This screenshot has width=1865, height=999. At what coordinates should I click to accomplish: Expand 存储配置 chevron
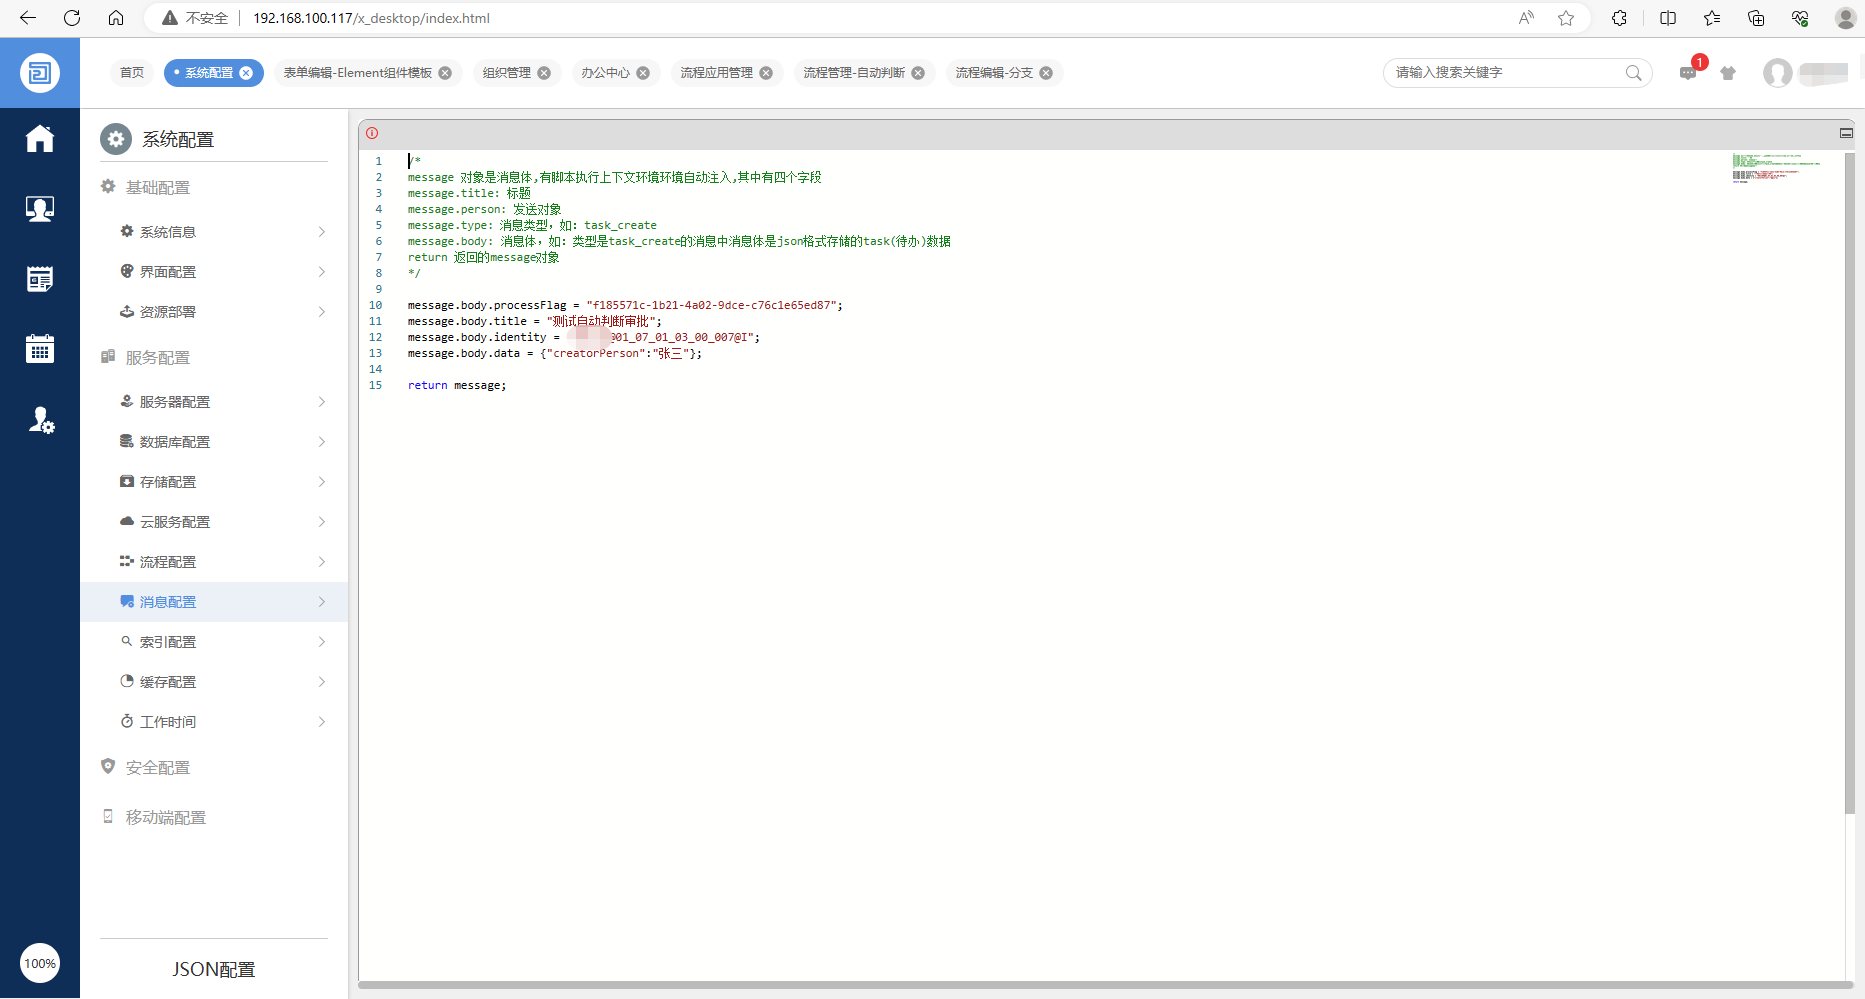pos(322,482)
